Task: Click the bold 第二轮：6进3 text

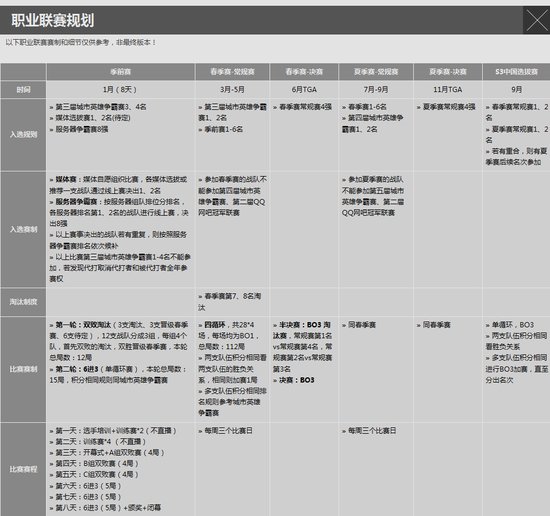Action: click(77, 369)
